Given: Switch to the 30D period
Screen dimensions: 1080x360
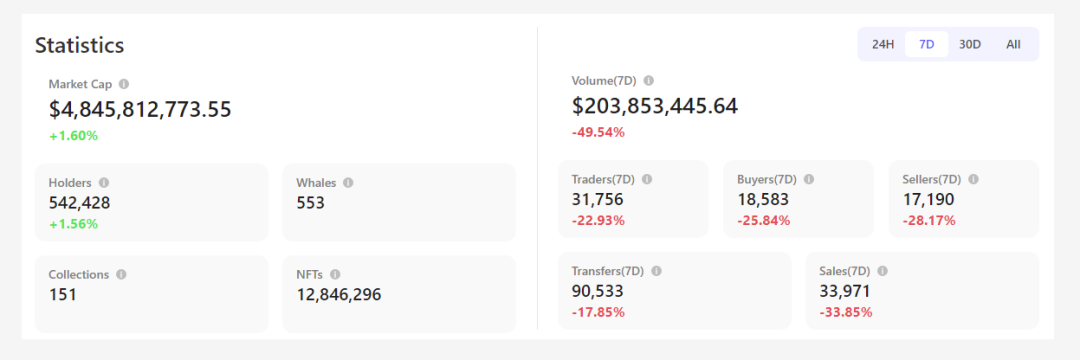Looking at the screenshot, I should click(970, 44).
